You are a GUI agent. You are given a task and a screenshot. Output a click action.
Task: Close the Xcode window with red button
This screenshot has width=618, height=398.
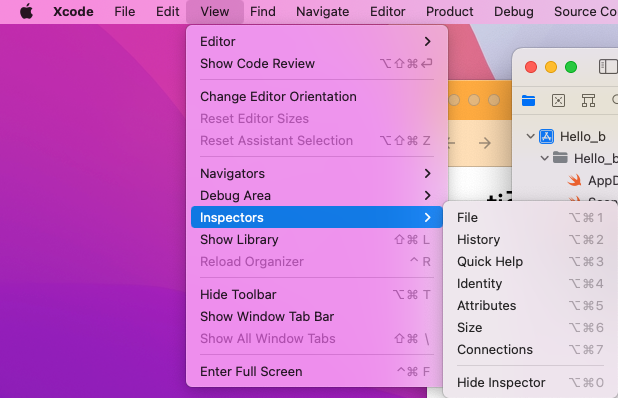pos(531,67)
